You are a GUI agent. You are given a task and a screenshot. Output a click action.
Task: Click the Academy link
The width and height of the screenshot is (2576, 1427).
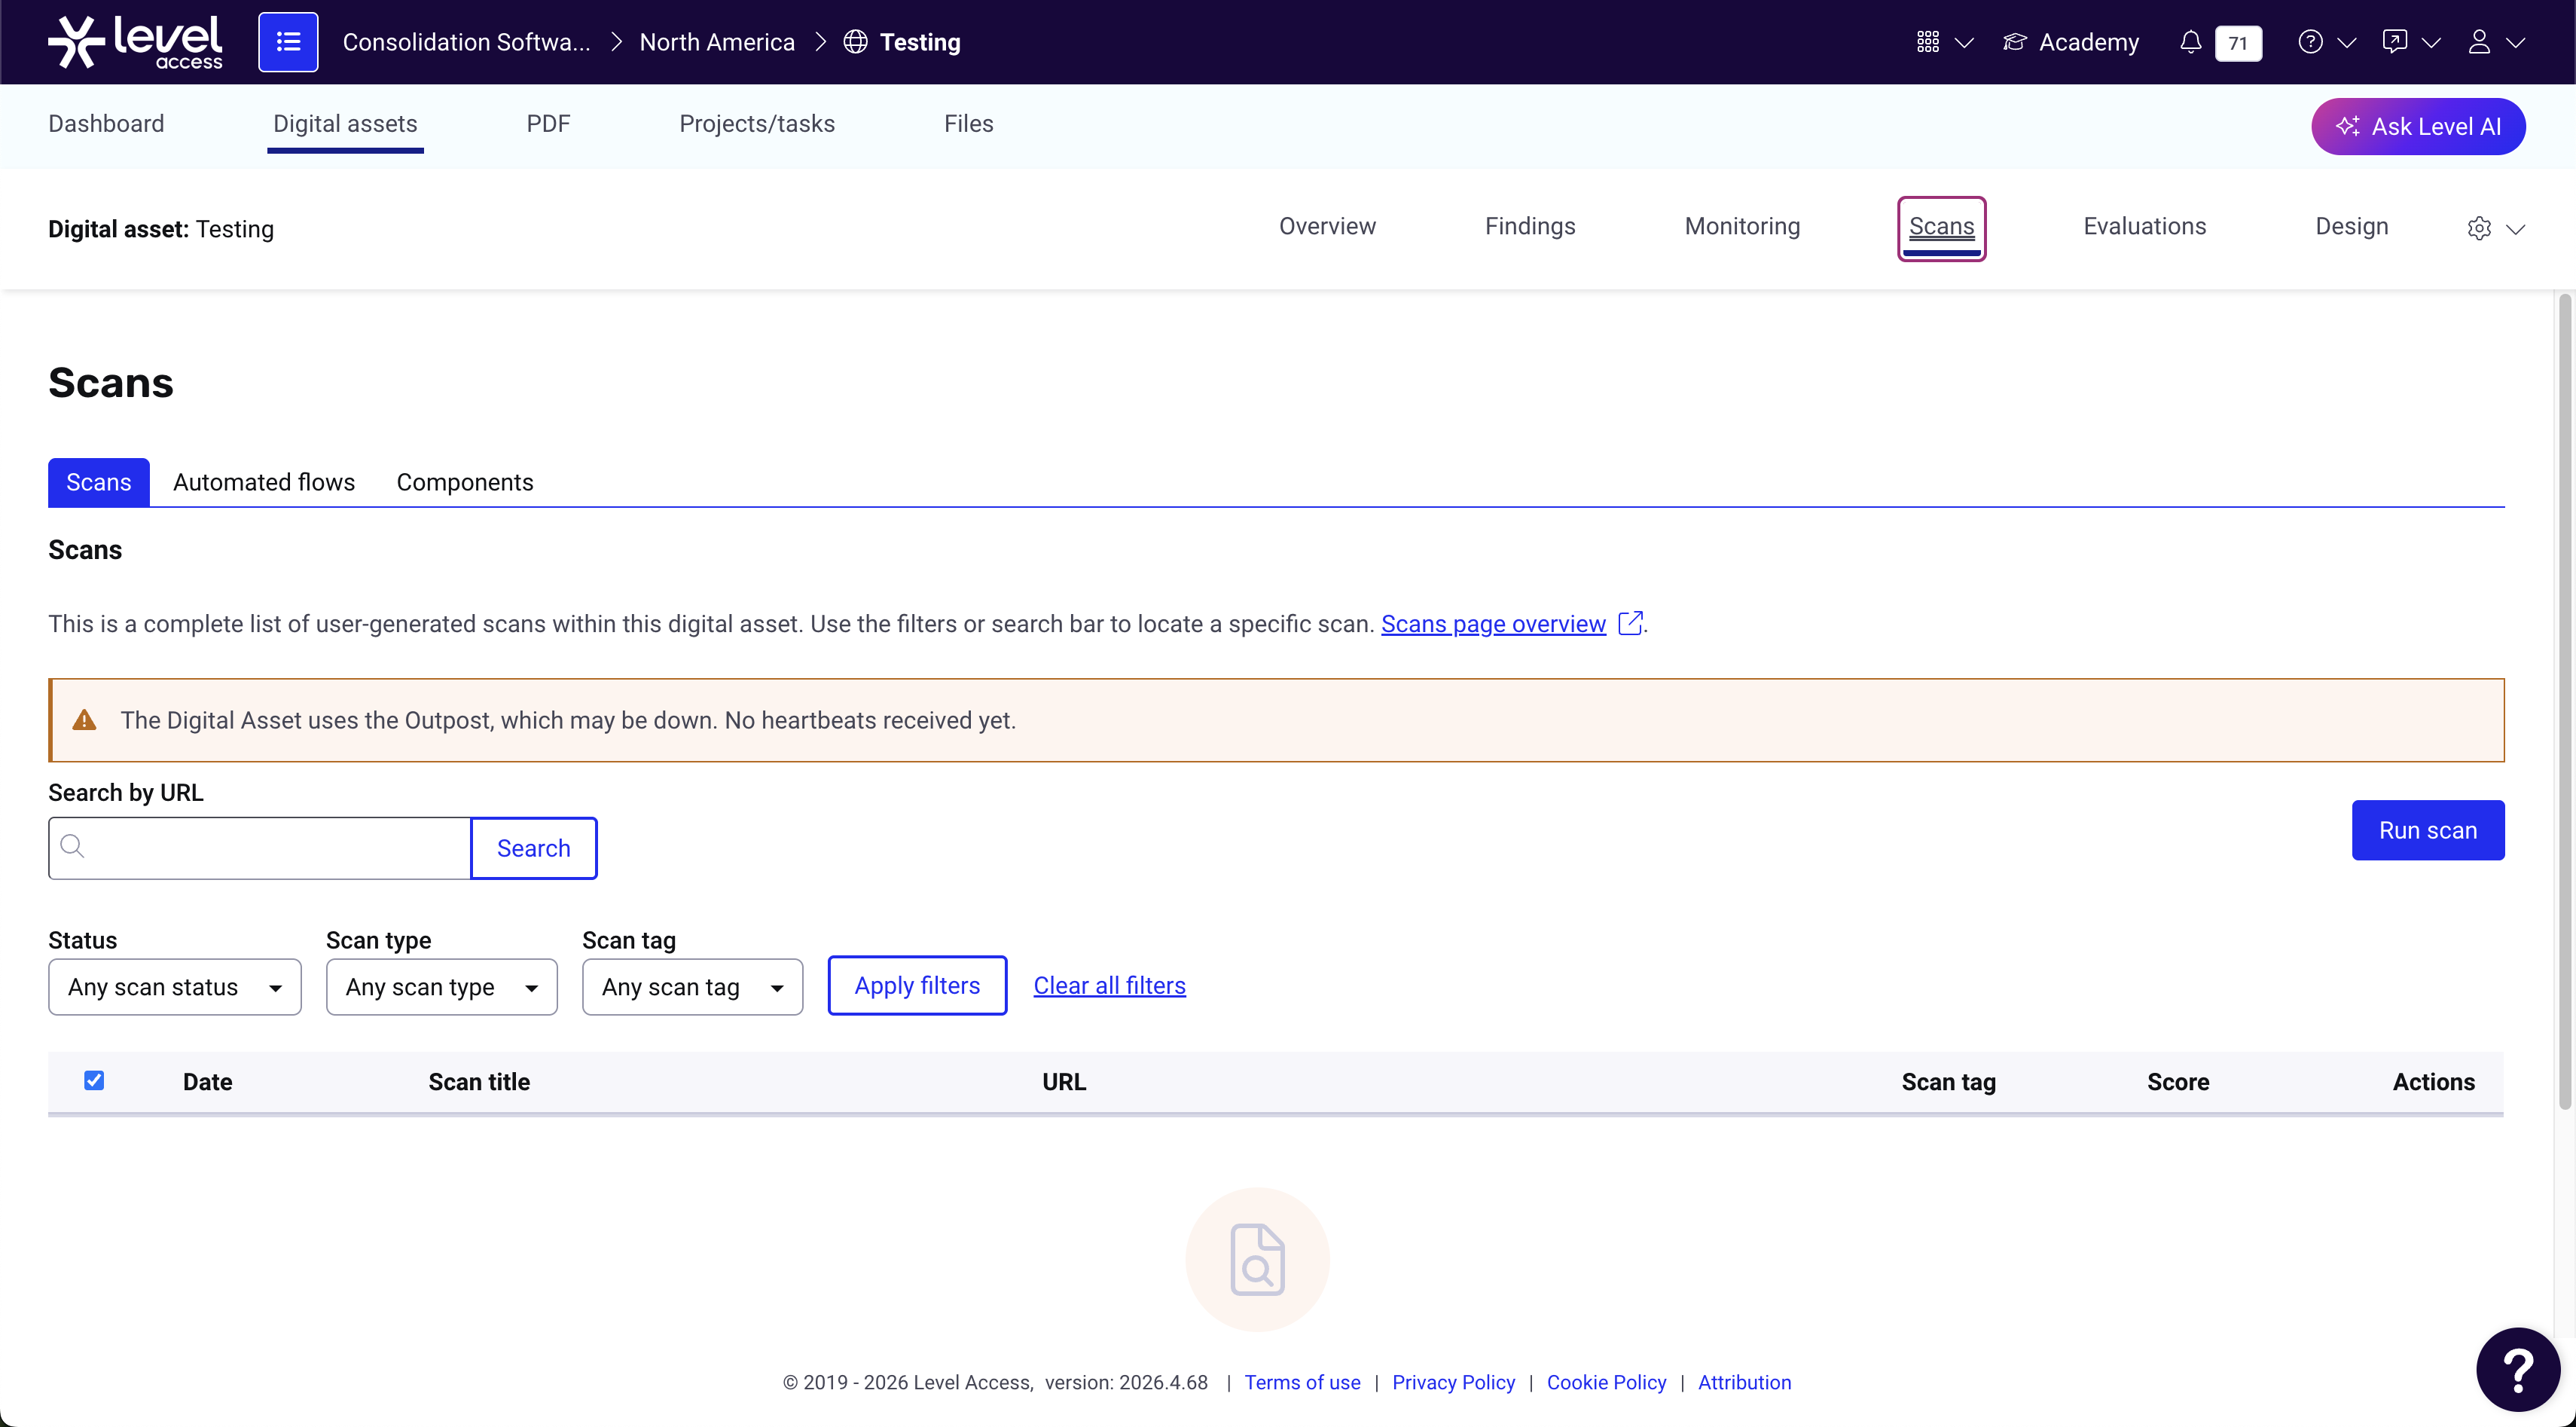click(2088, 42)
